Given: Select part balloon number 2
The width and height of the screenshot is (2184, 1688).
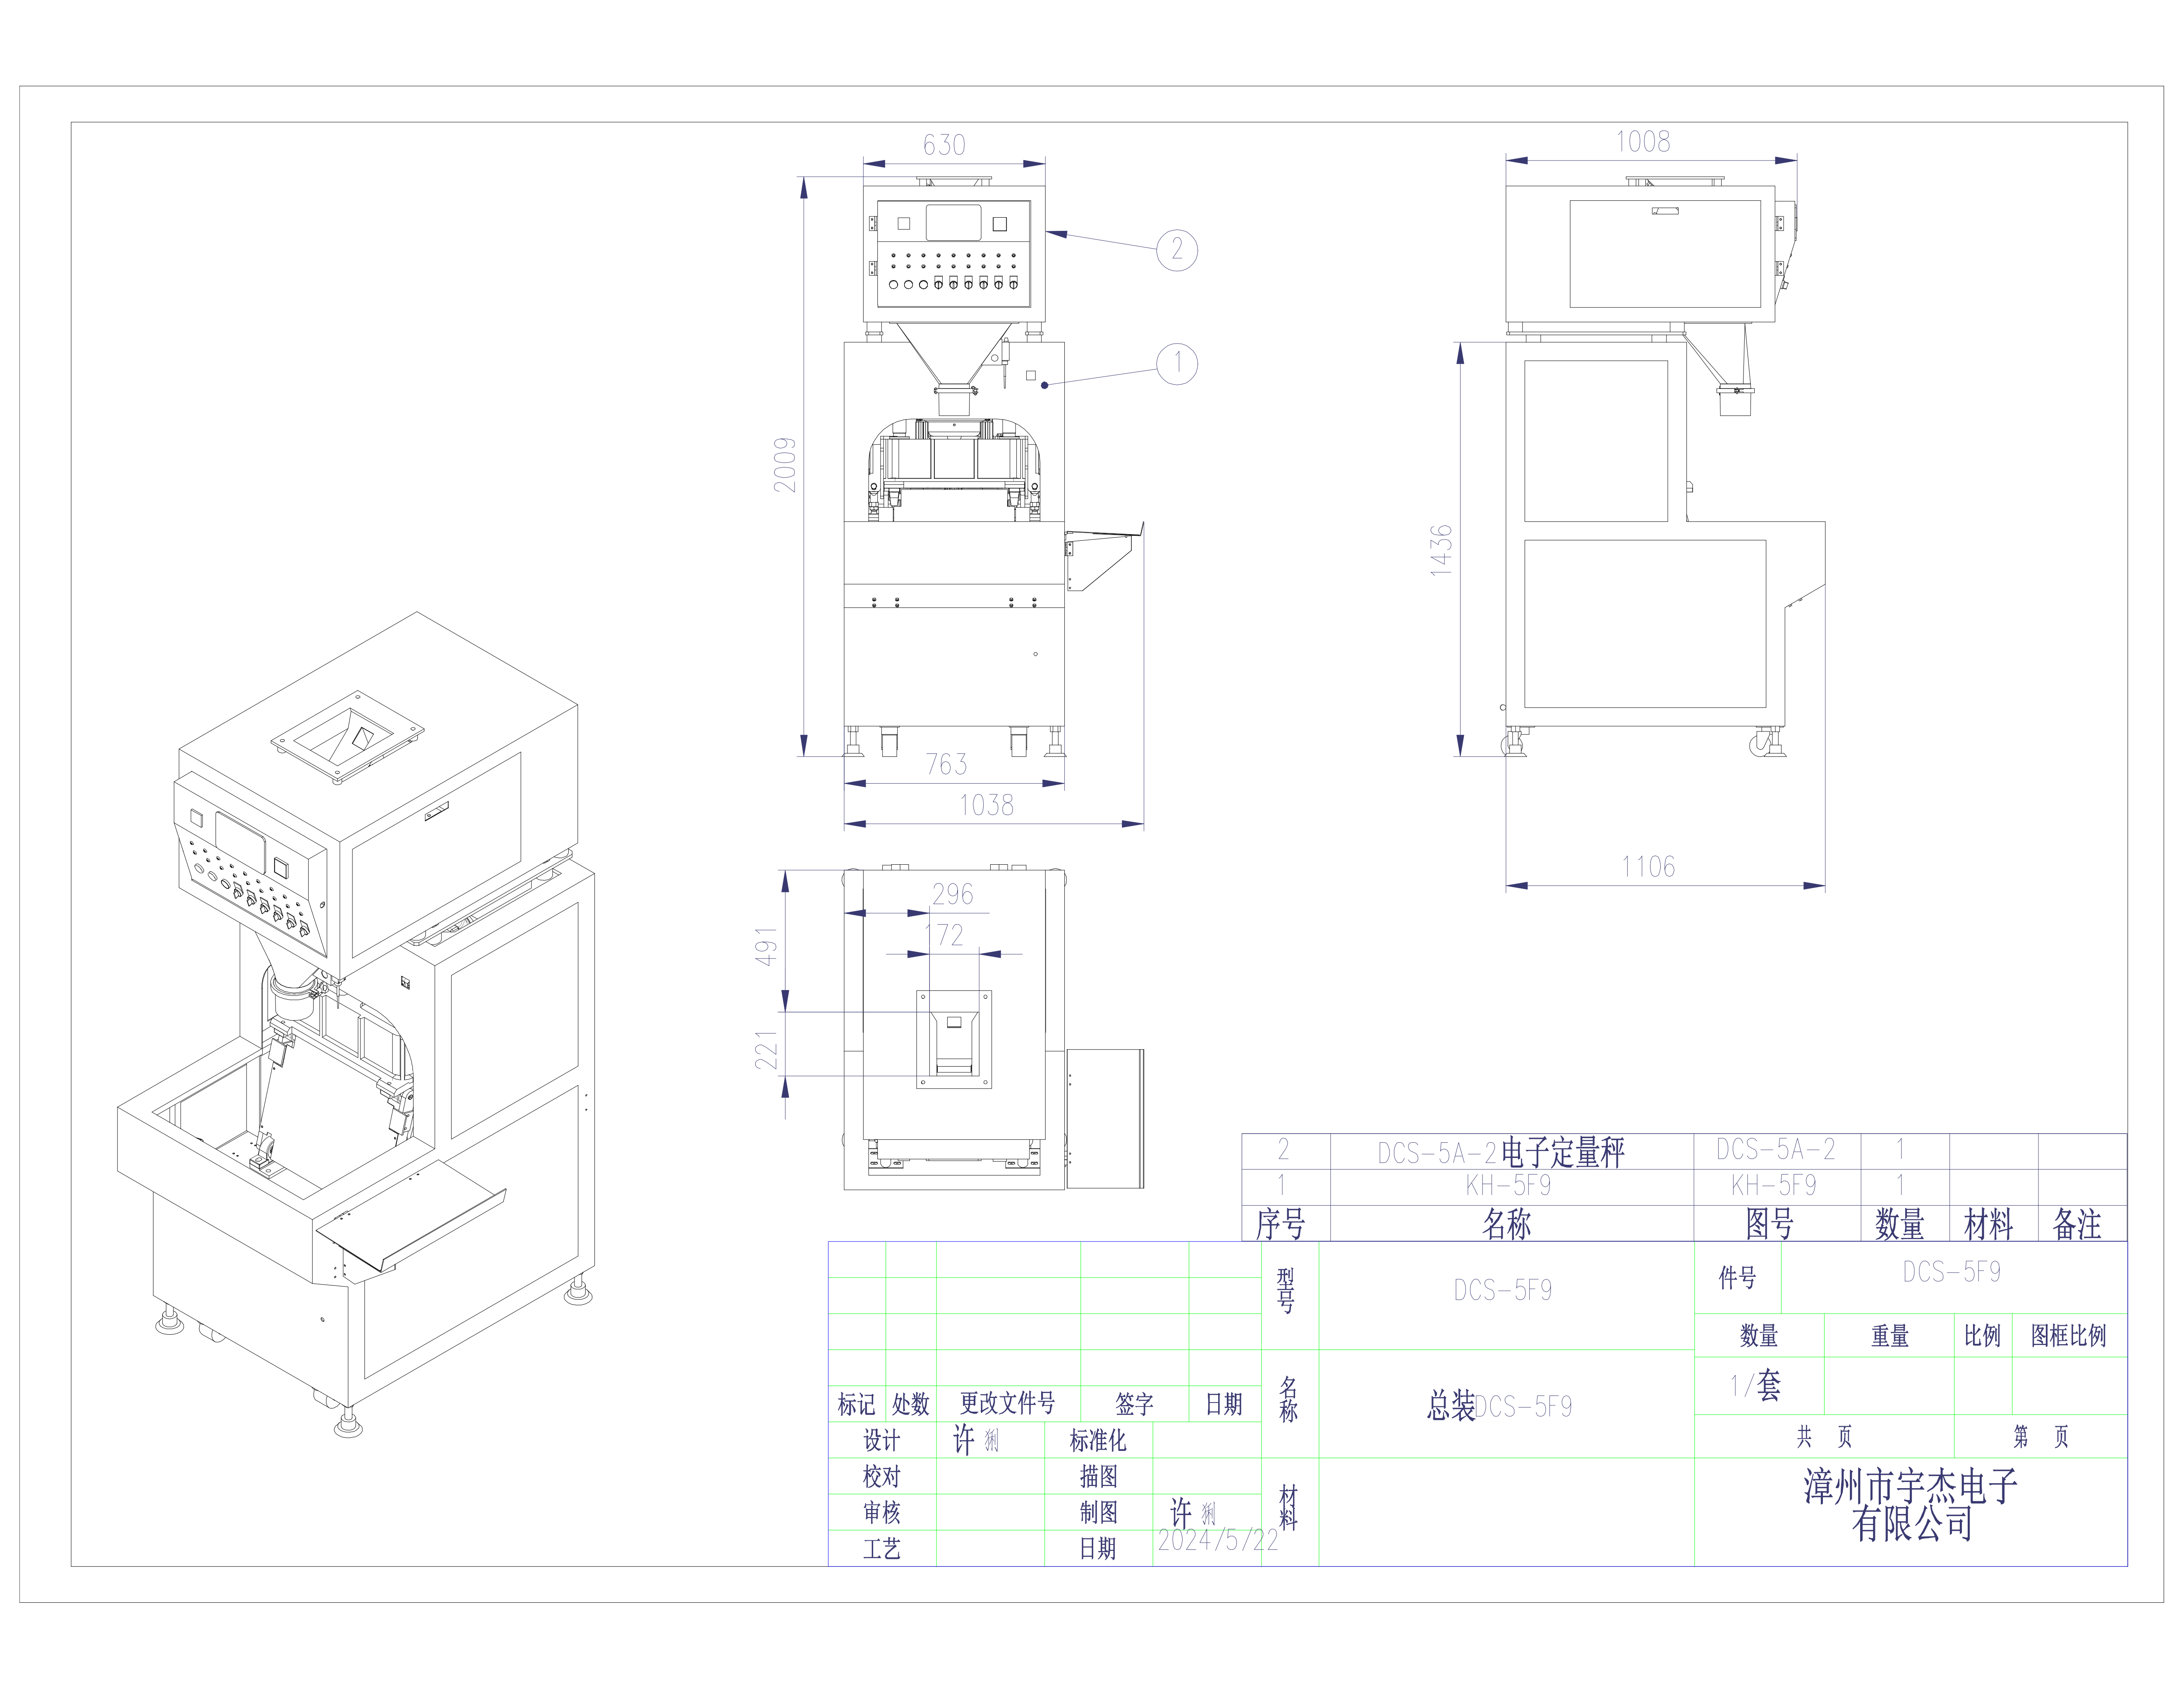Looking at the screenshot, I should (x=1177, y=249).
